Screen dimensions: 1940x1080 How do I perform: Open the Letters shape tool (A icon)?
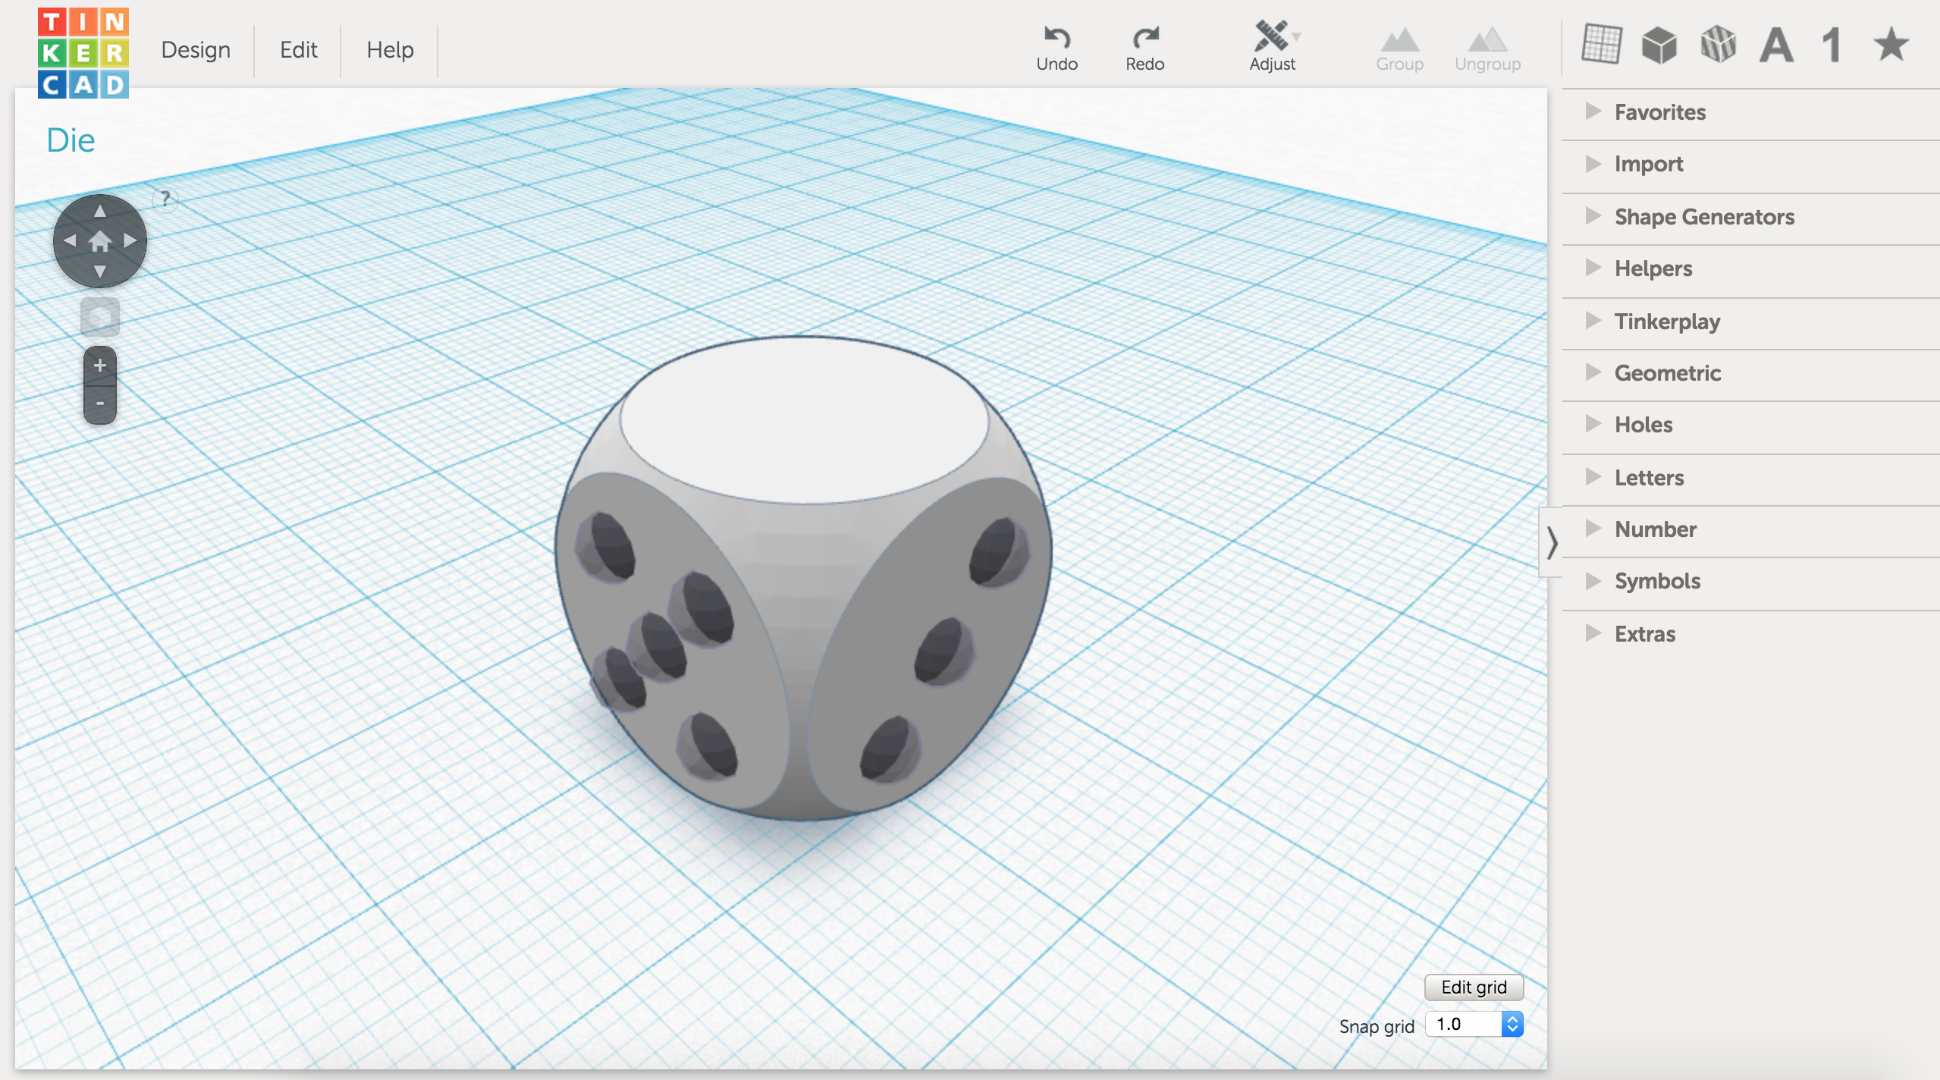click(x=1775, y=45)
